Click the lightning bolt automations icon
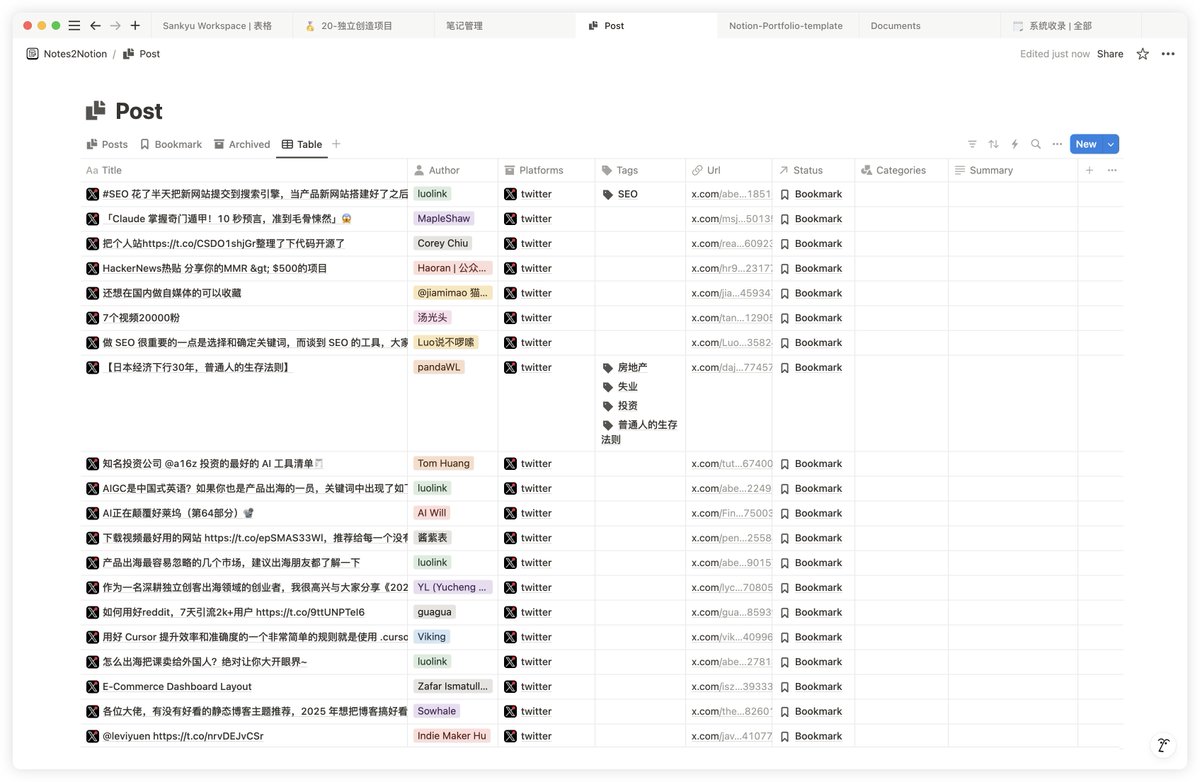The height and width of the screenshot is (782, 1200). pos(1014,143)
